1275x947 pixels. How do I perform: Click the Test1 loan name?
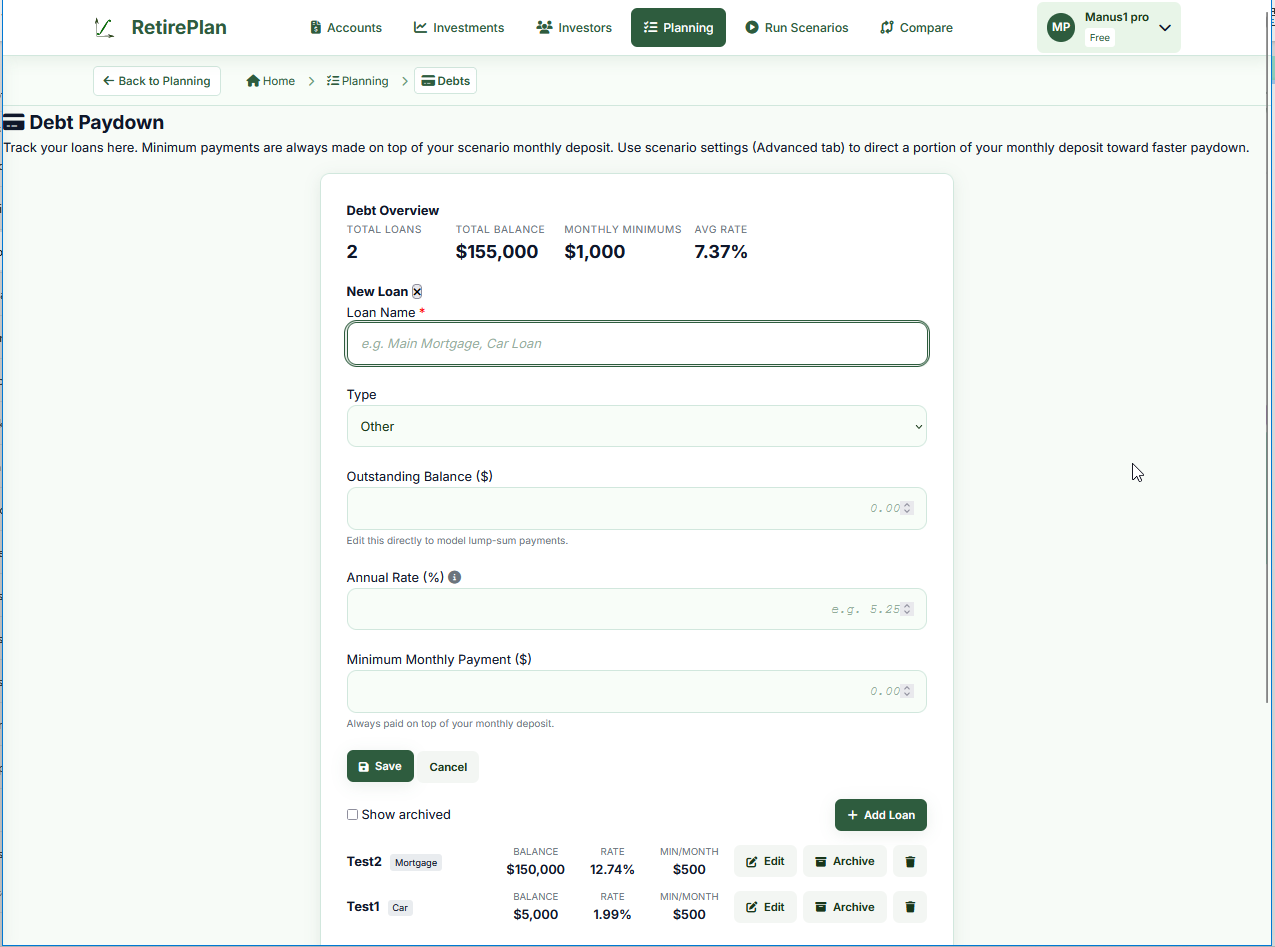(x=363, y=907)
